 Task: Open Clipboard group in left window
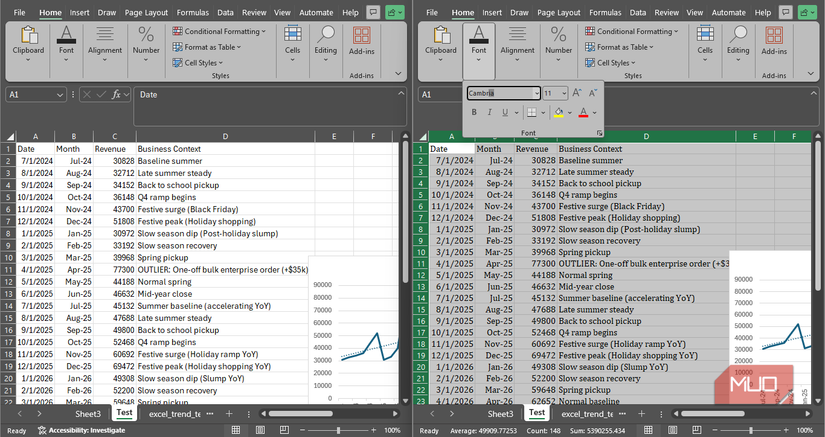point(28,43)
